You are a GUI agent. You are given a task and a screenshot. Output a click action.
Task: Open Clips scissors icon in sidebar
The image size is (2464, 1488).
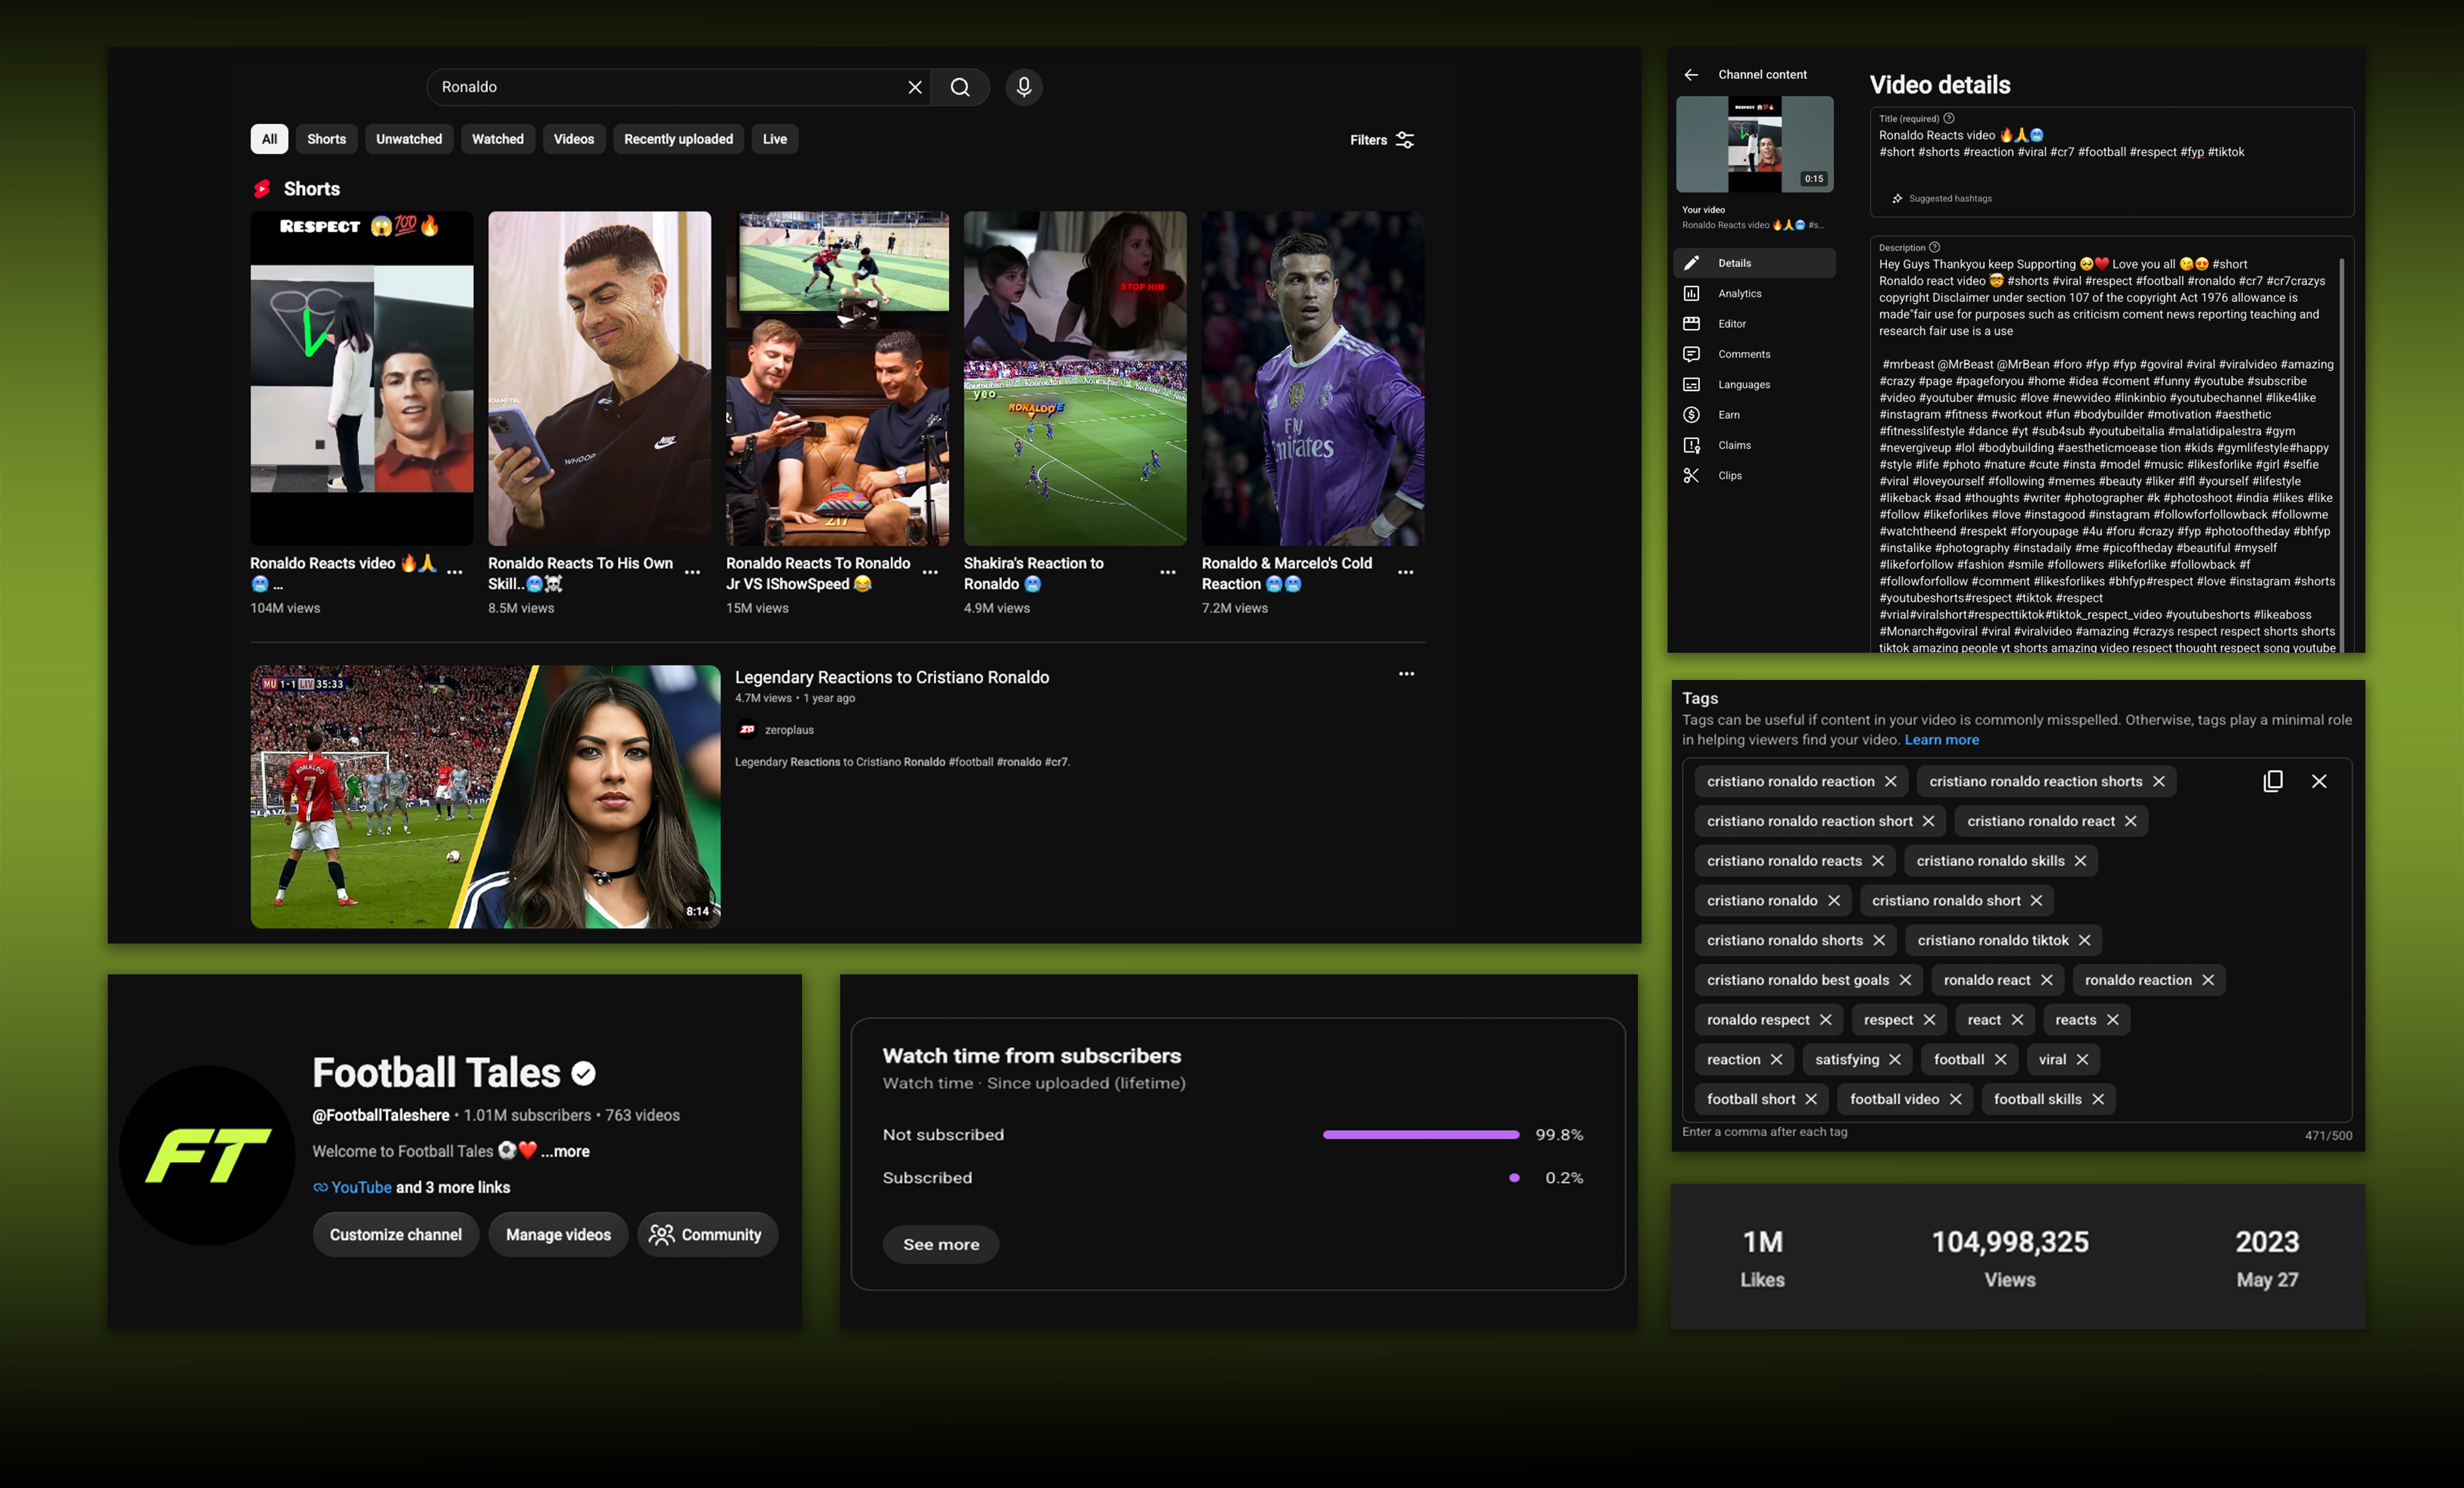tap(1691, 476)
